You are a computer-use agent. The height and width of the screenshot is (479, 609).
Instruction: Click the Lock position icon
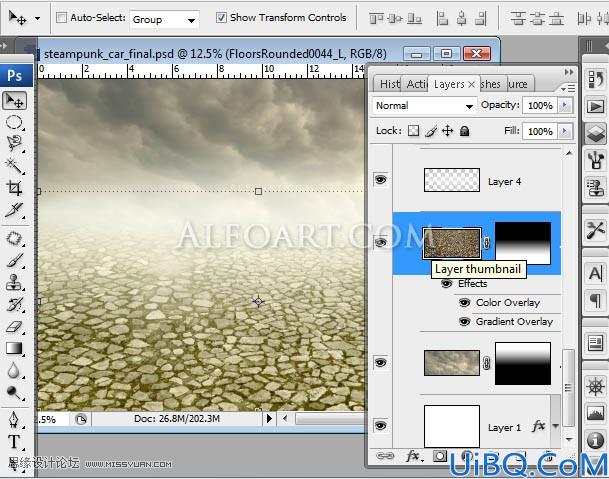click(x=447, y=131)
